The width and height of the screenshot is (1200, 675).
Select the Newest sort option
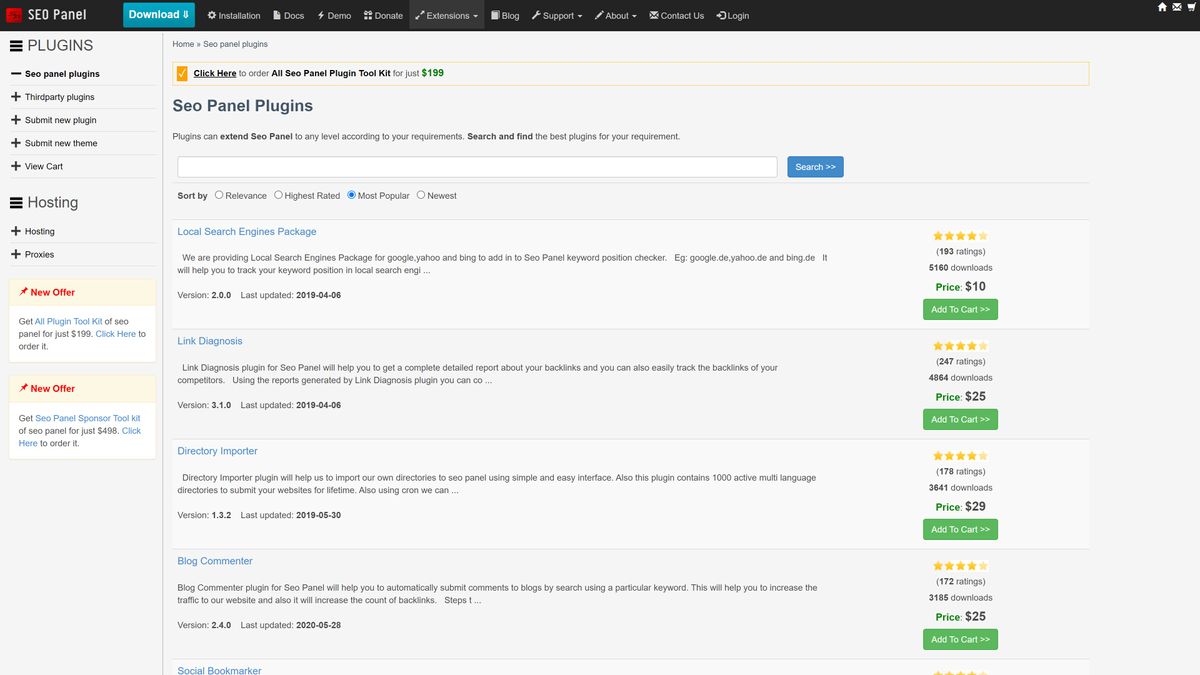coord(421,195)
